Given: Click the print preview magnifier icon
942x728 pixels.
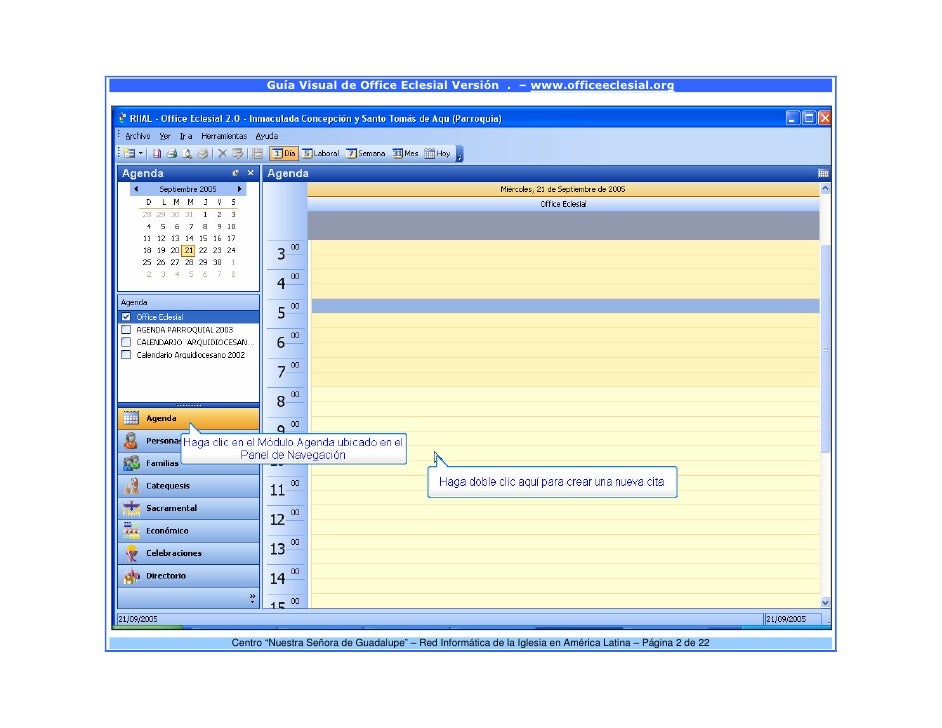Looking at the screenshot, I should 187,153.
